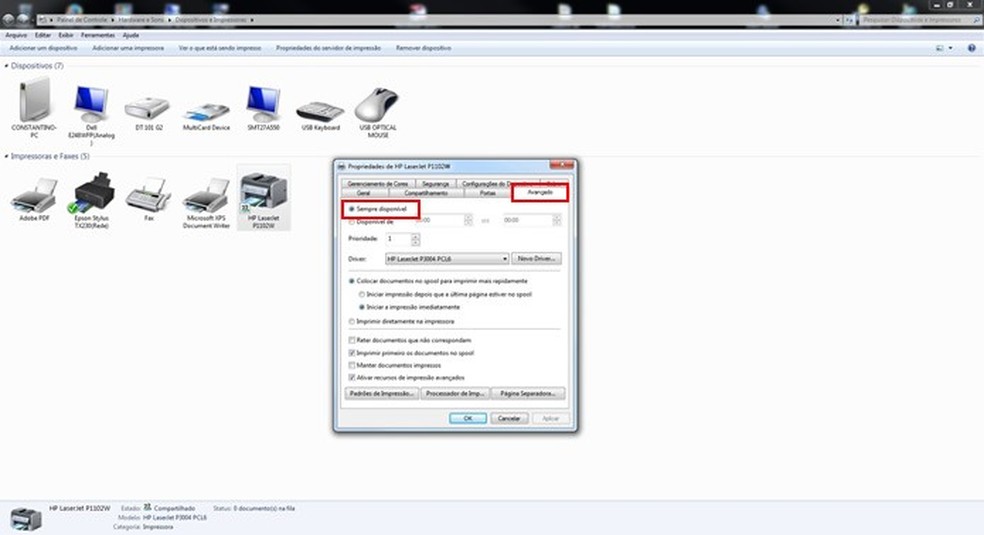Screen dimensions: 984x535
Task: Switch to Gerenciamento de Cores tab
Action: click(x=378, y=184)
